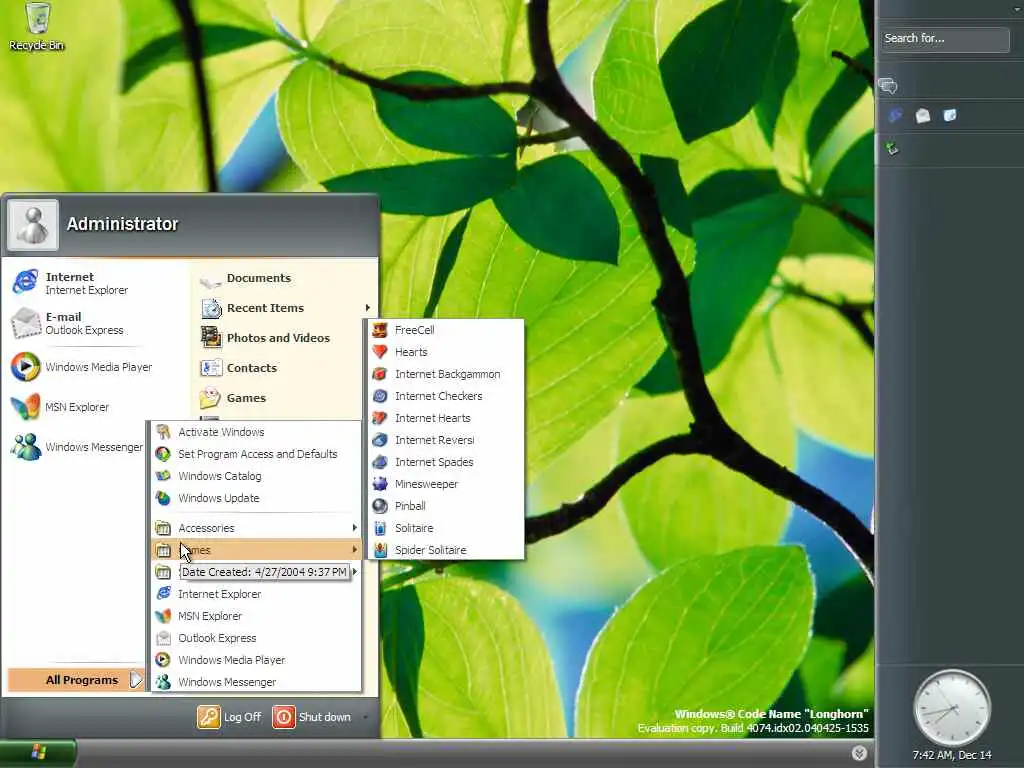Click the taskbar notification chevron button
The width and height of the screenshot is (1024, 768).
(859, 753)
